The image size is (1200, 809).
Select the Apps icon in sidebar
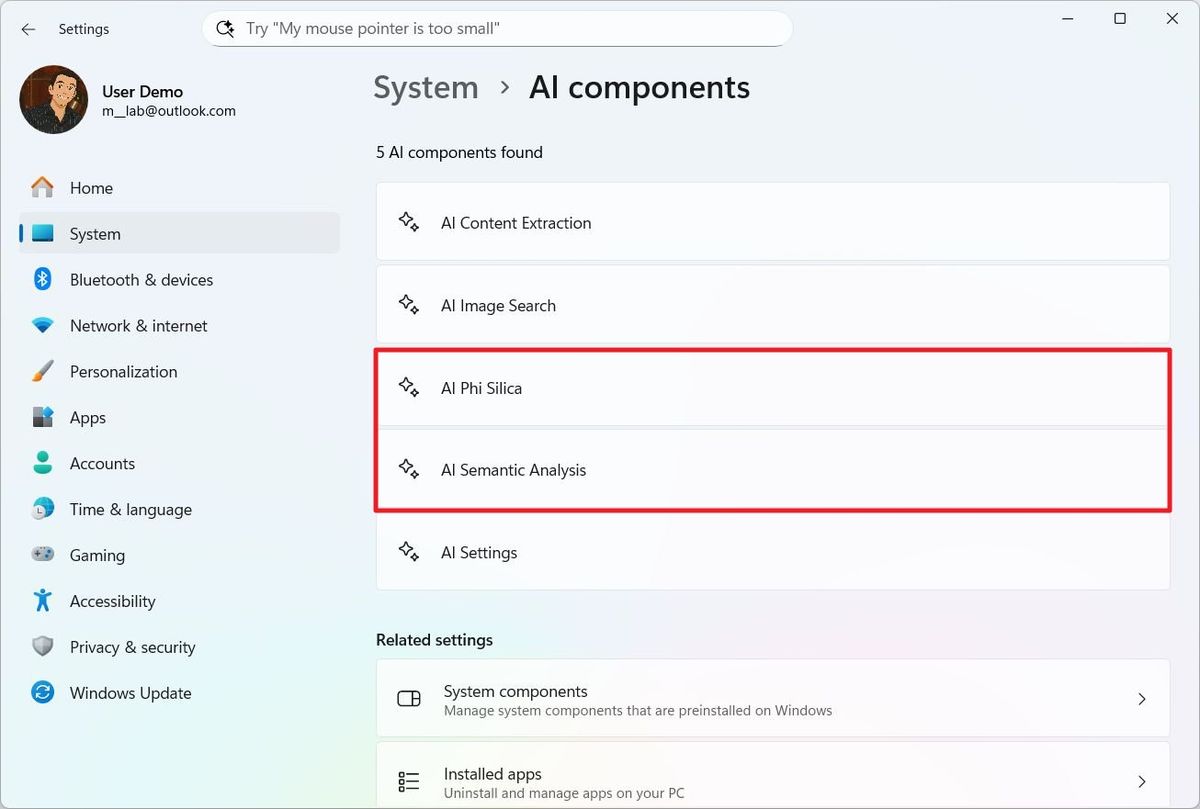point(42,417)
